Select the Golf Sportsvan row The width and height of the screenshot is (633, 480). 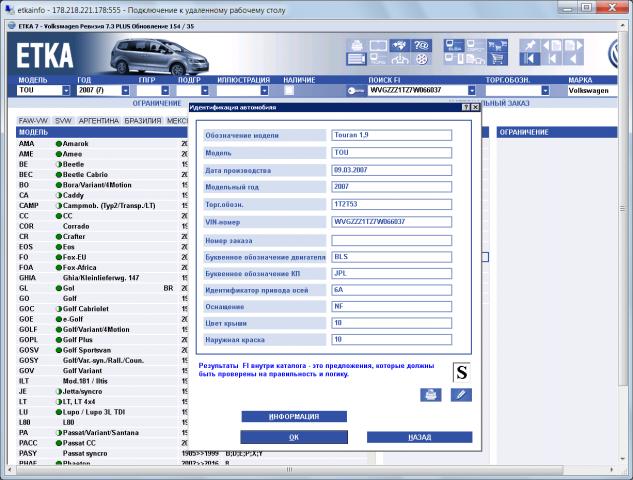(102, 350)
